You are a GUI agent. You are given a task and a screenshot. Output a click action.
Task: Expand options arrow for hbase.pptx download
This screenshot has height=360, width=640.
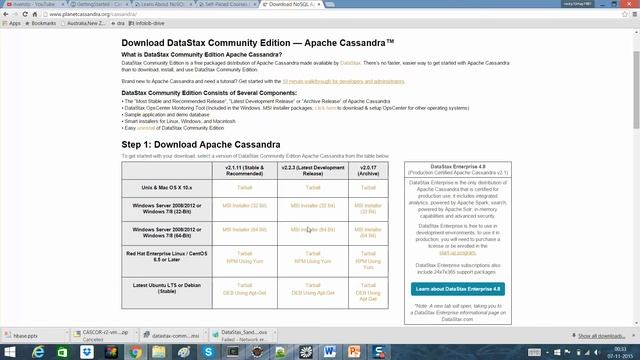[67, 333]
